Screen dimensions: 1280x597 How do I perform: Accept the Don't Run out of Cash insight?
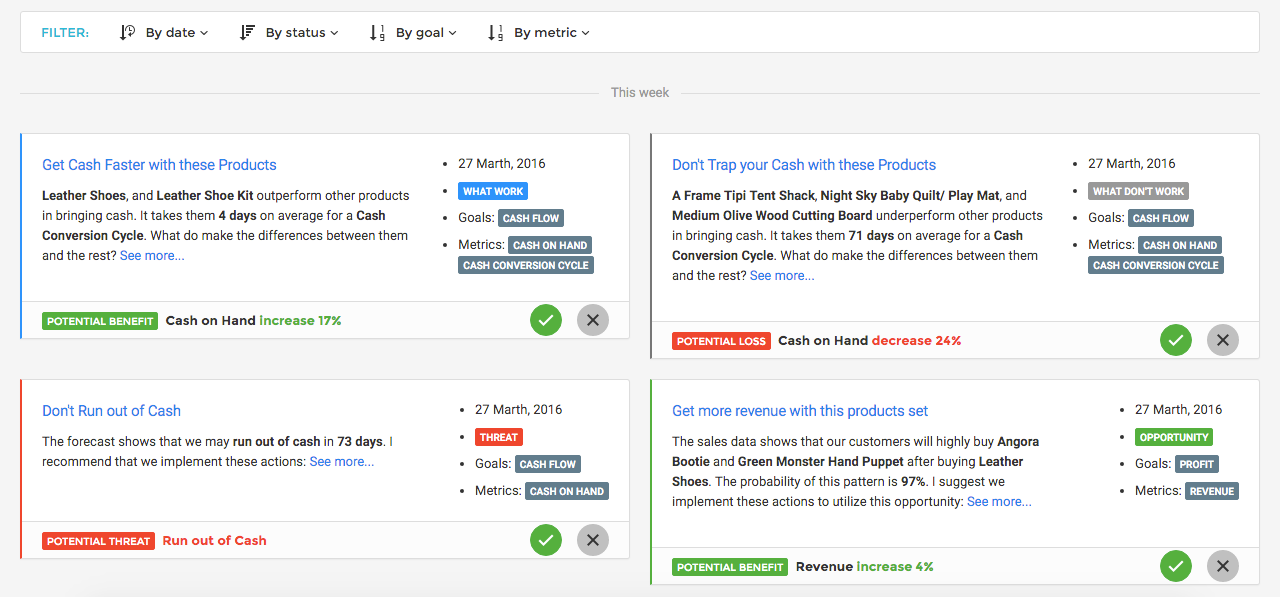click(546, 540)
